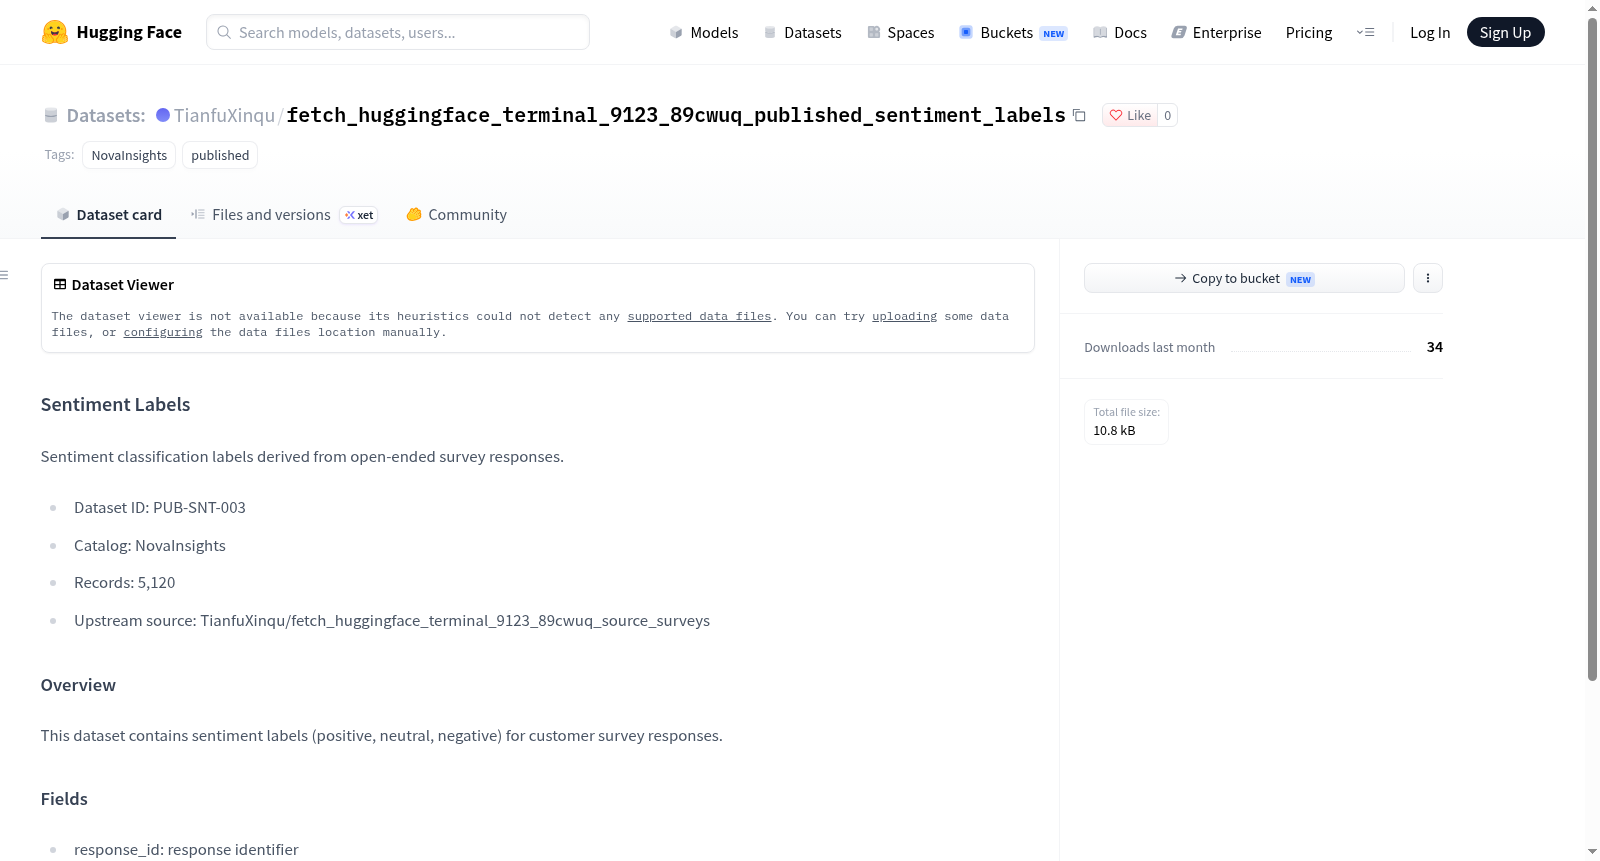1600x861 pixels.
Task: Click the like count 0
Action: coord(1167,115)
